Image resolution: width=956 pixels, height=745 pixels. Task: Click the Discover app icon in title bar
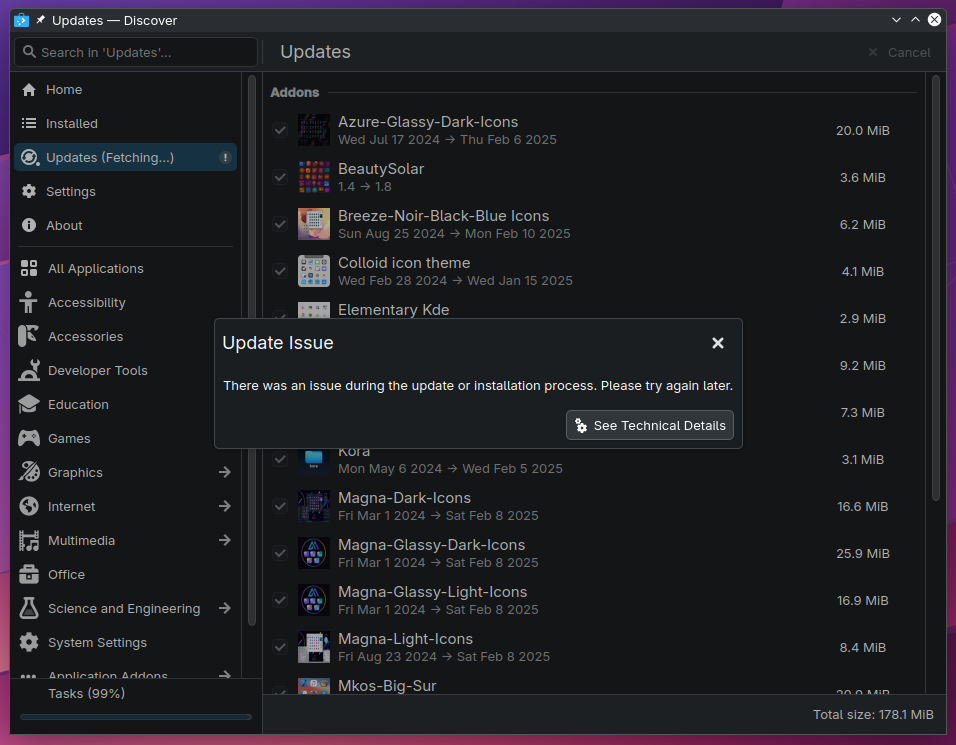(21, 20)
